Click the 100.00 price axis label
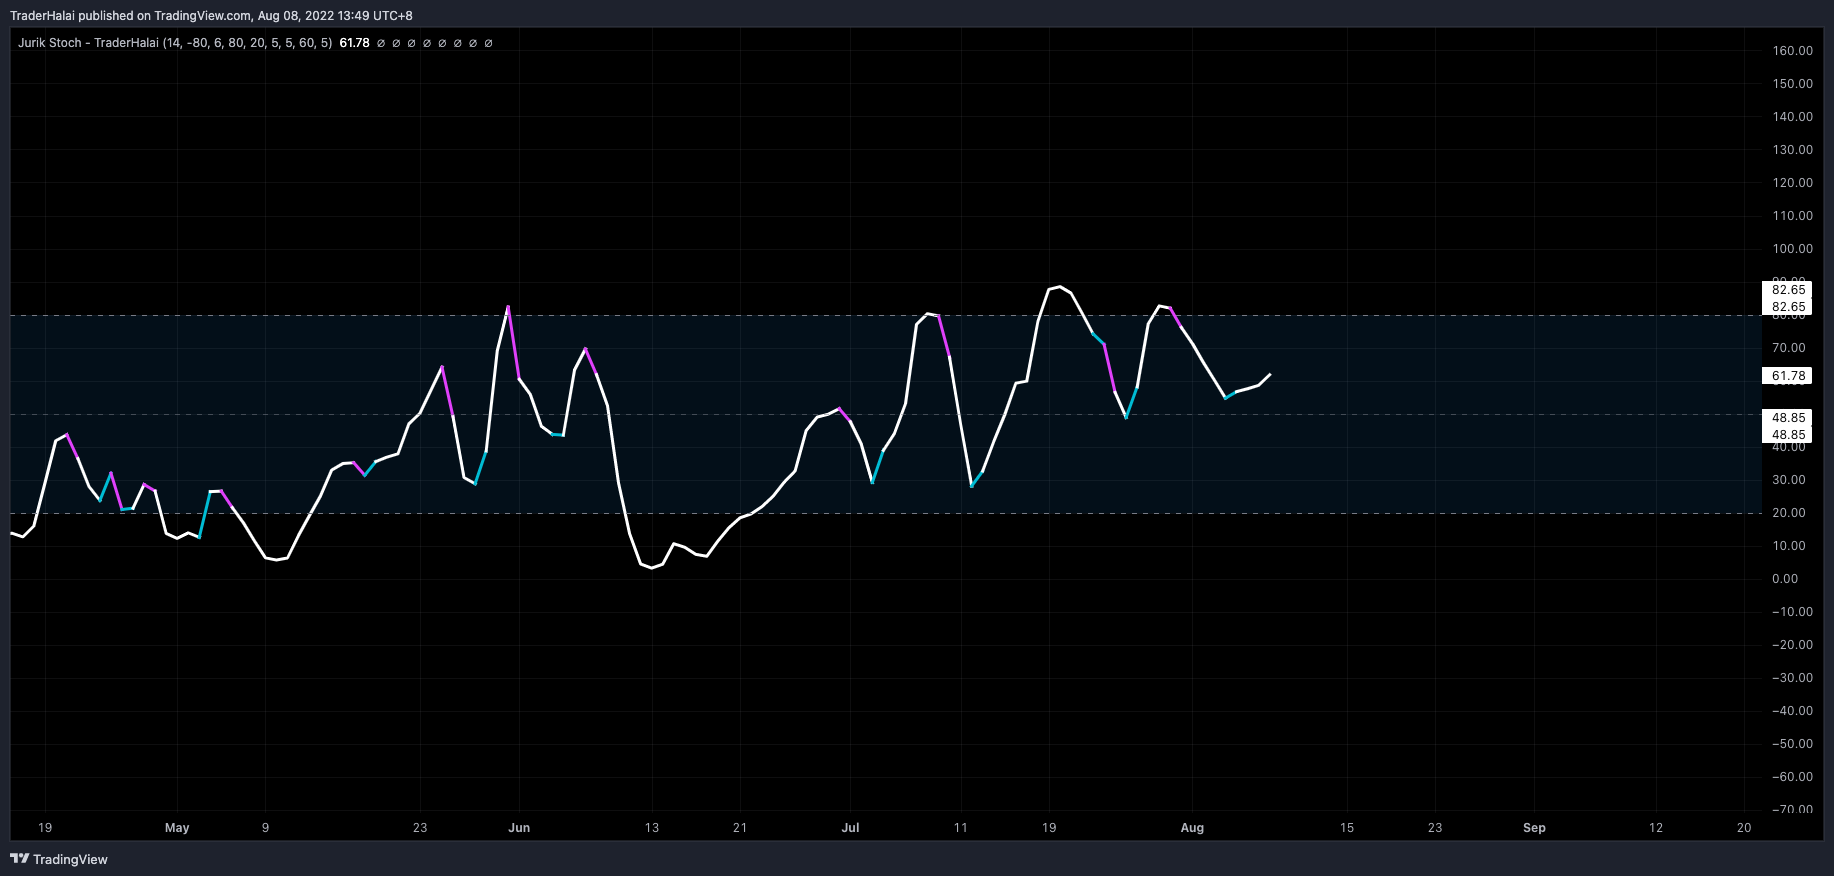Image resolution: width=1834 pixels, height=876 pixels. coord(1792,249)
